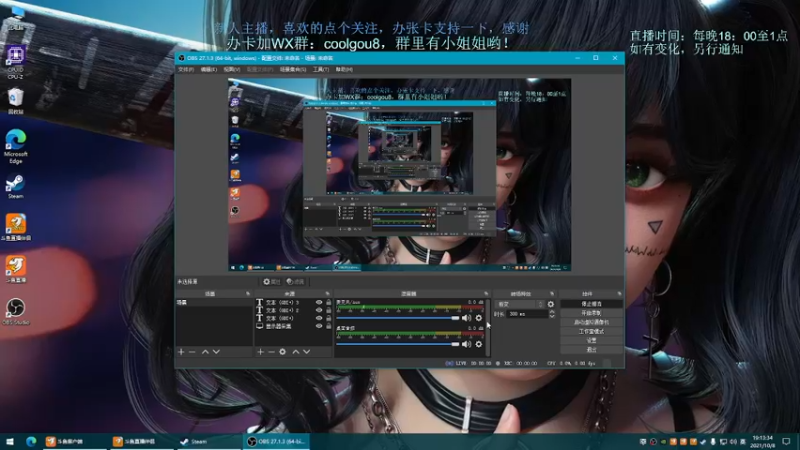
Task: Click the Start Virtual Camera button
Action: (x=591, y=322)
